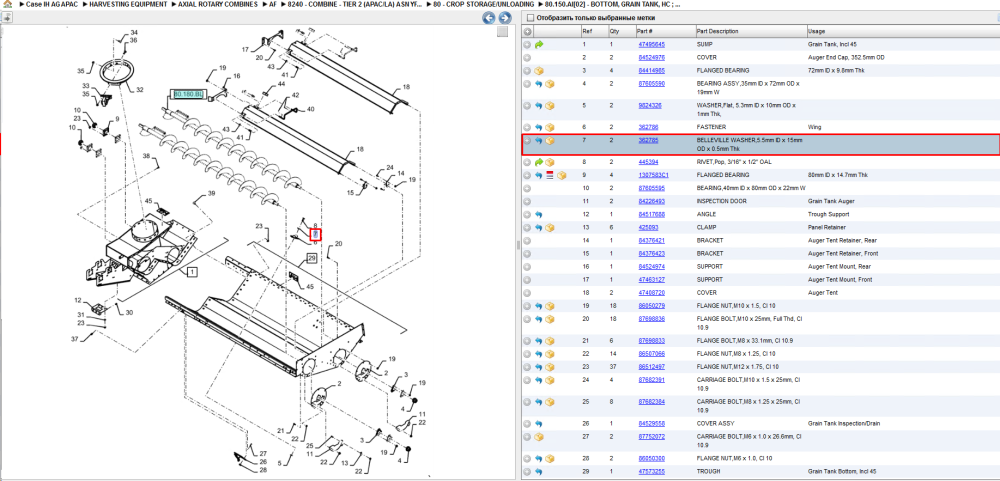Click blue arrow on CARRIAGE BOLT,M8 row
This screenshot has width=1000, height=481.
coord(538,402)
